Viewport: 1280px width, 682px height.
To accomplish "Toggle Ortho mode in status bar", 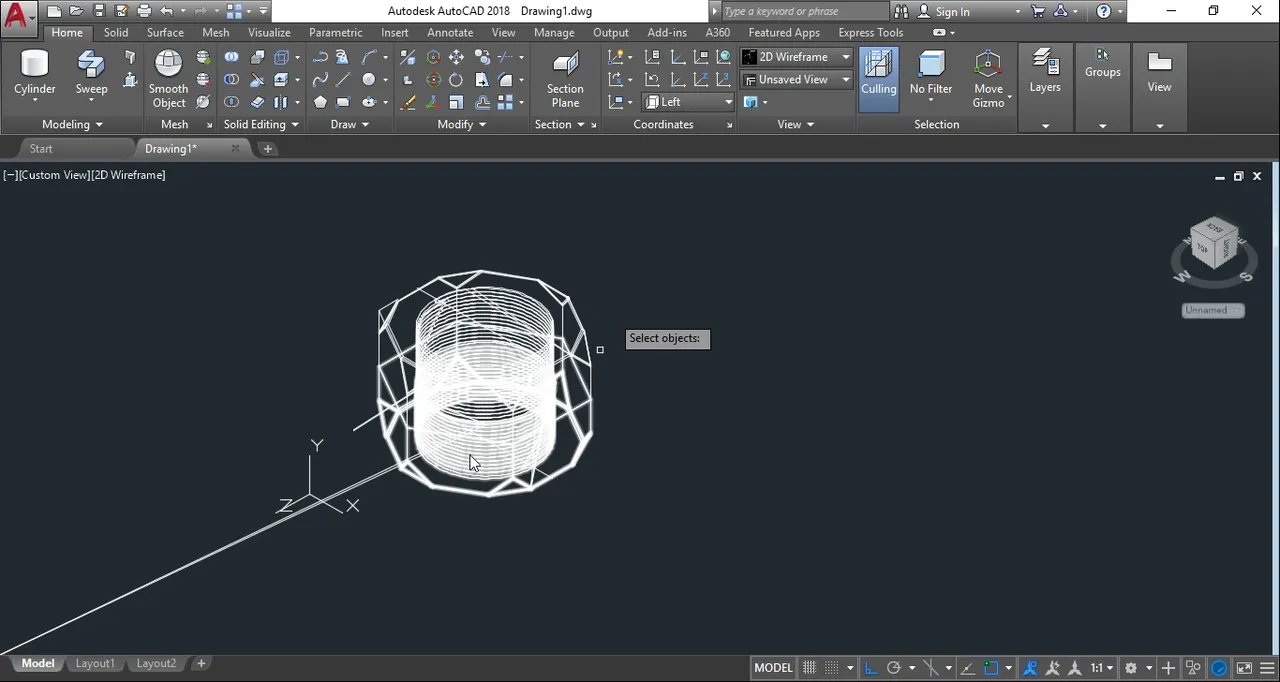I will pyautogui.click(x=870, y=668).
